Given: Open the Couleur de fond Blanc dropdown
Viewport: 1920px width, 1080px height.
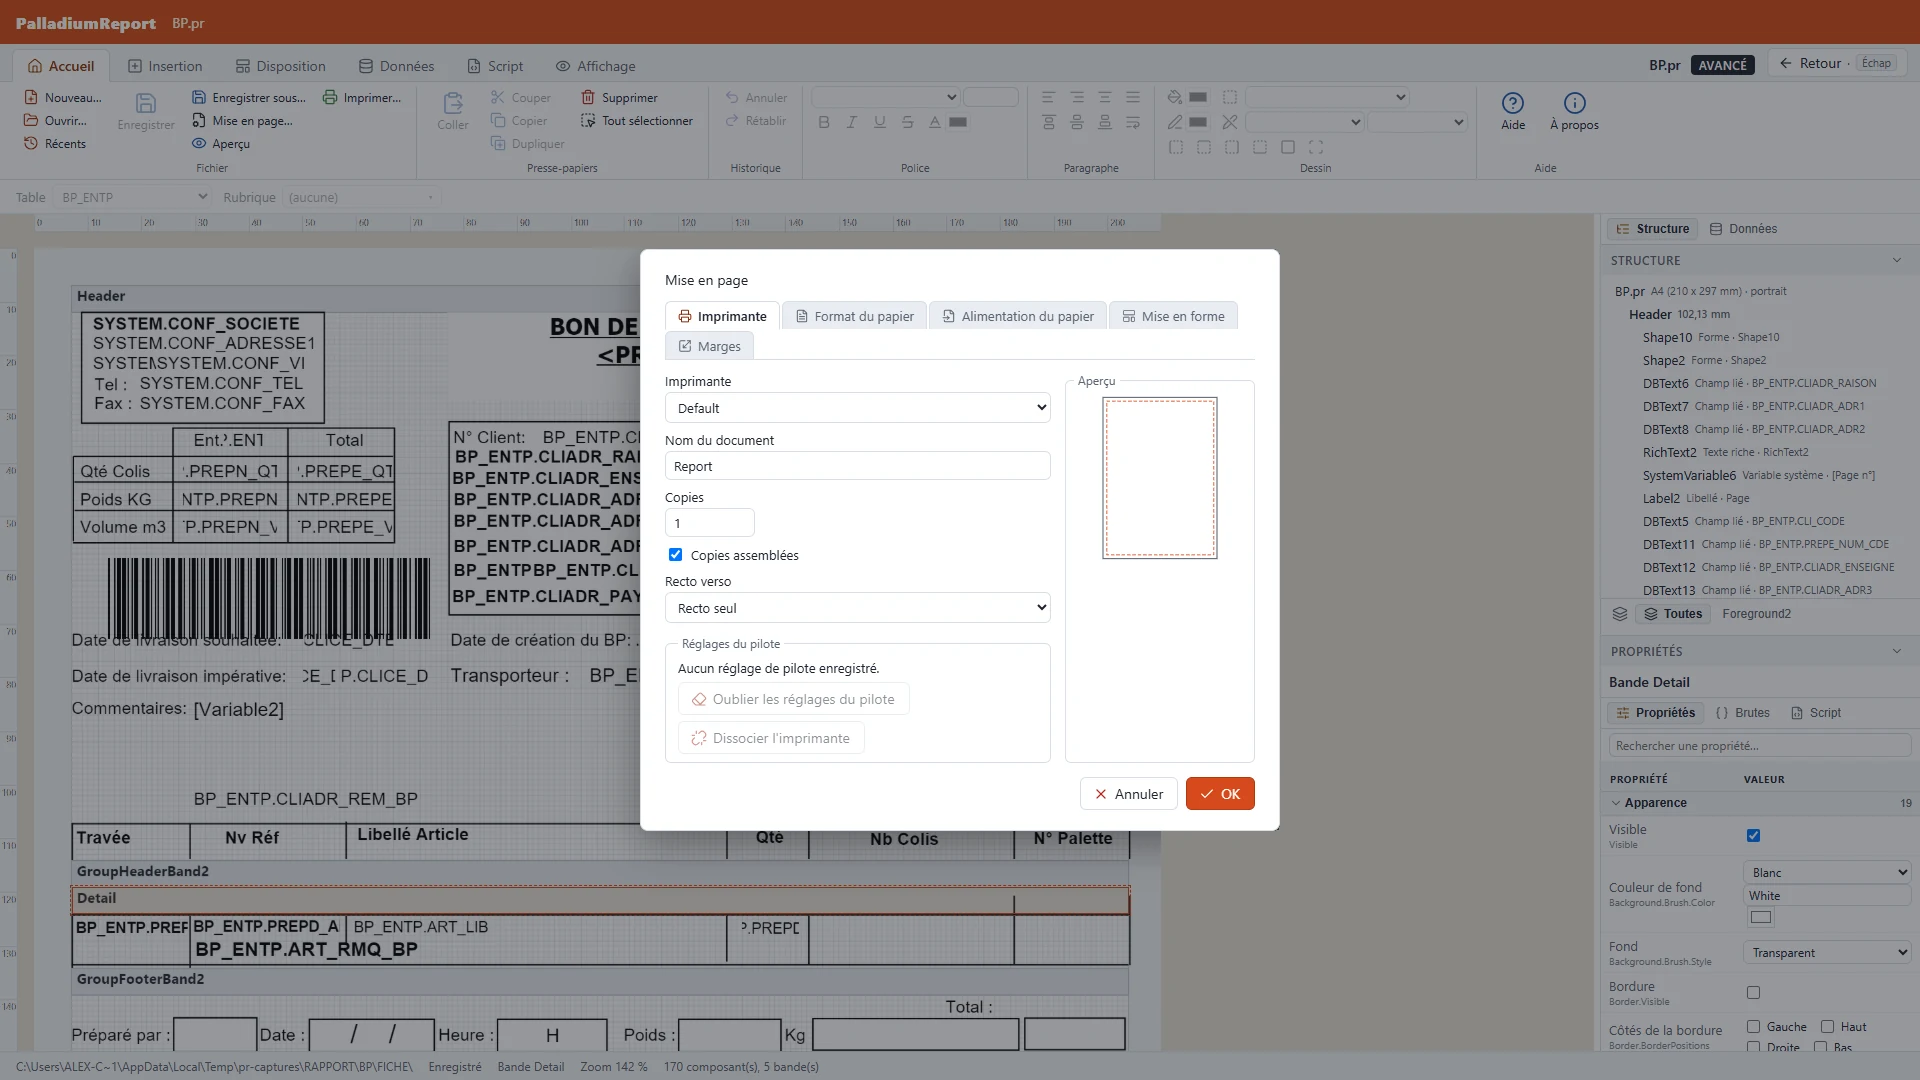Looking at the screenshot, I should tap(1827, 872).
